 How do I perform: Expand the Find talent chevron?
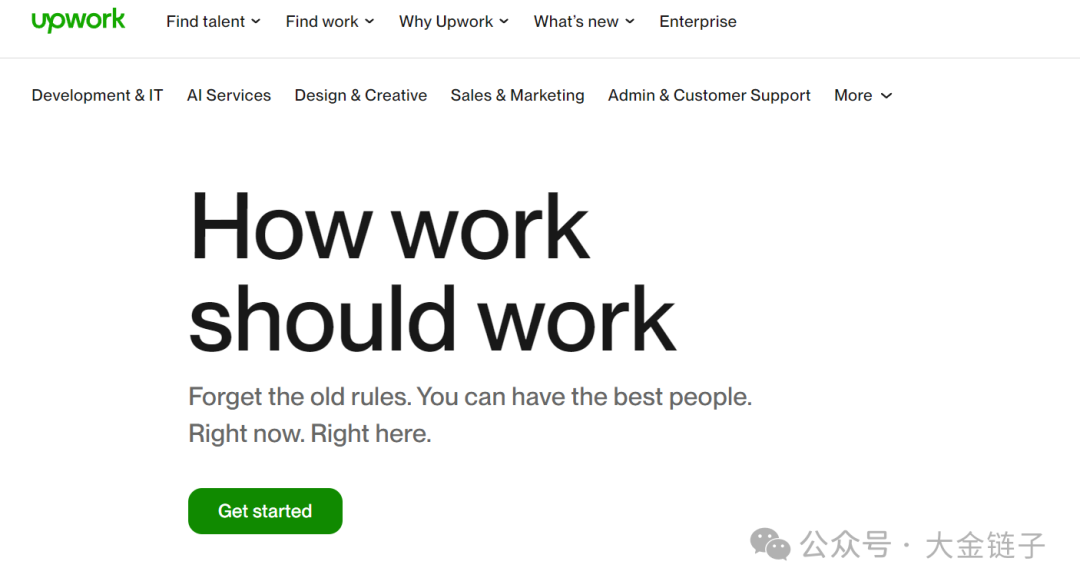(256, 21)
